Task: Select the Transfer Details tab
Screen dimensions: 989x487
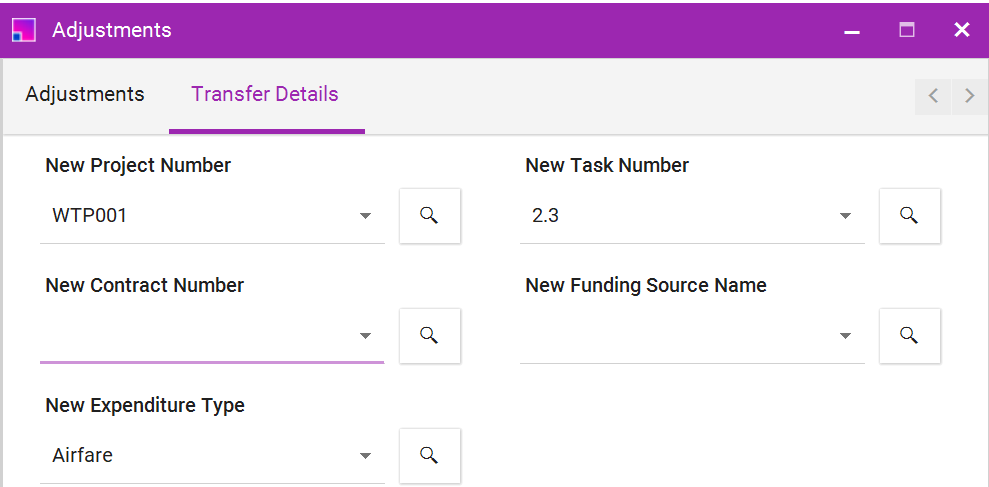Action: click(265, 95)
